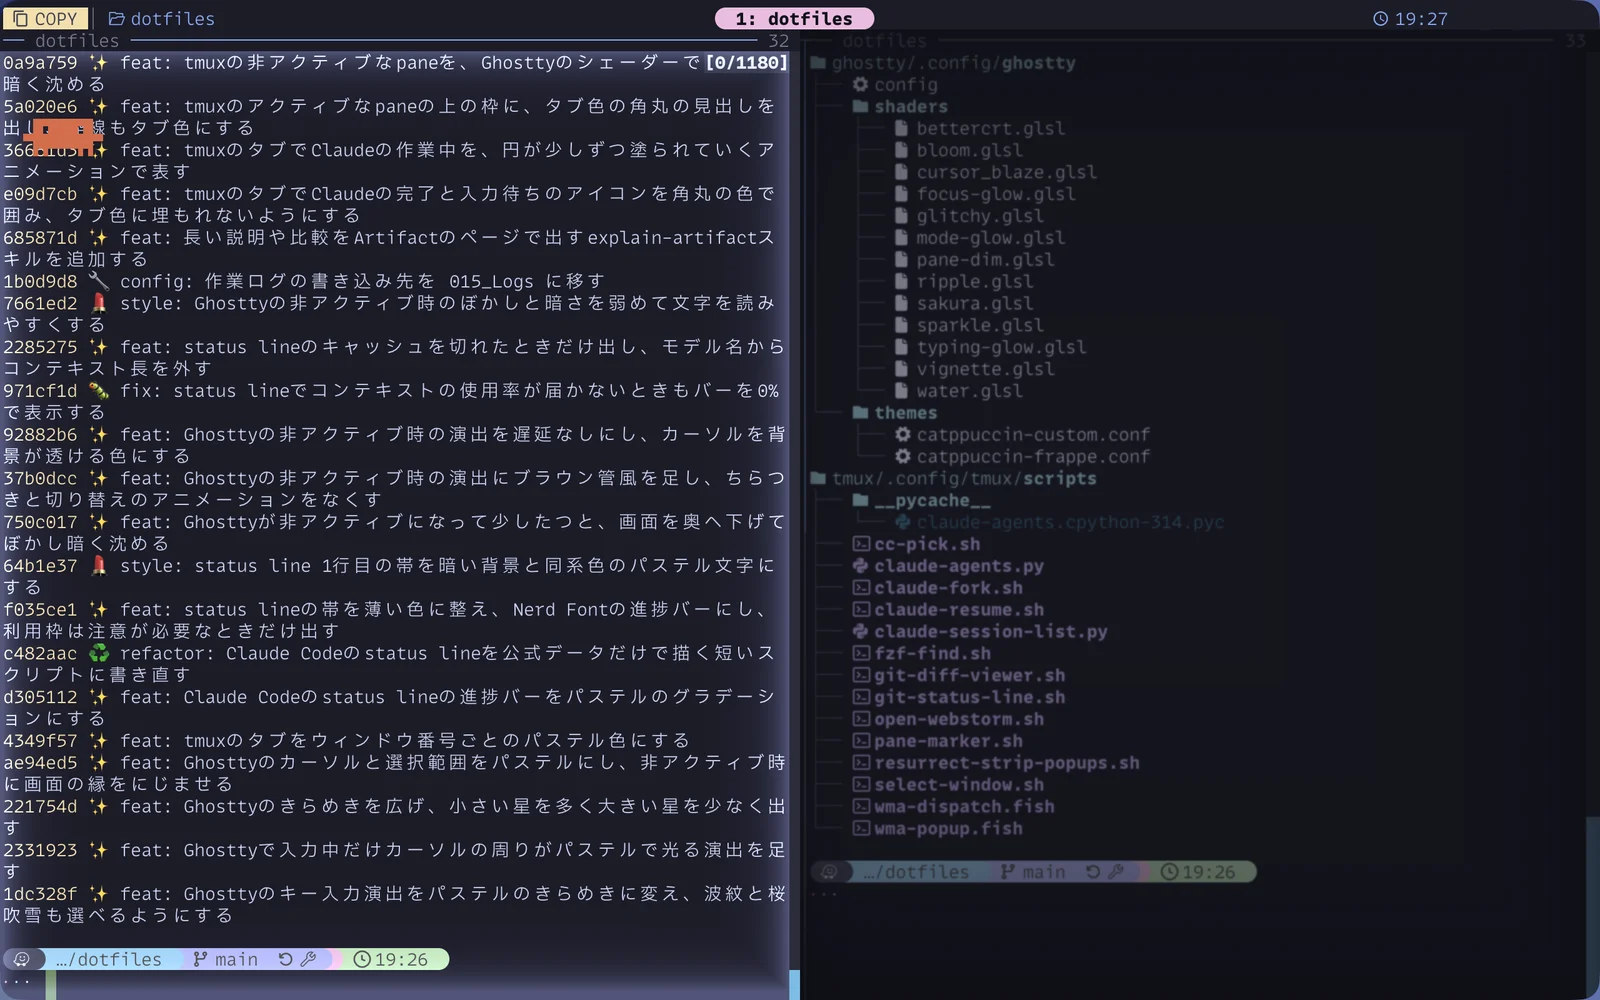Click file icon of bettercrt.glsl
The height and width of the screenshot is (1000, 1600).
click(x=902, y=128)
